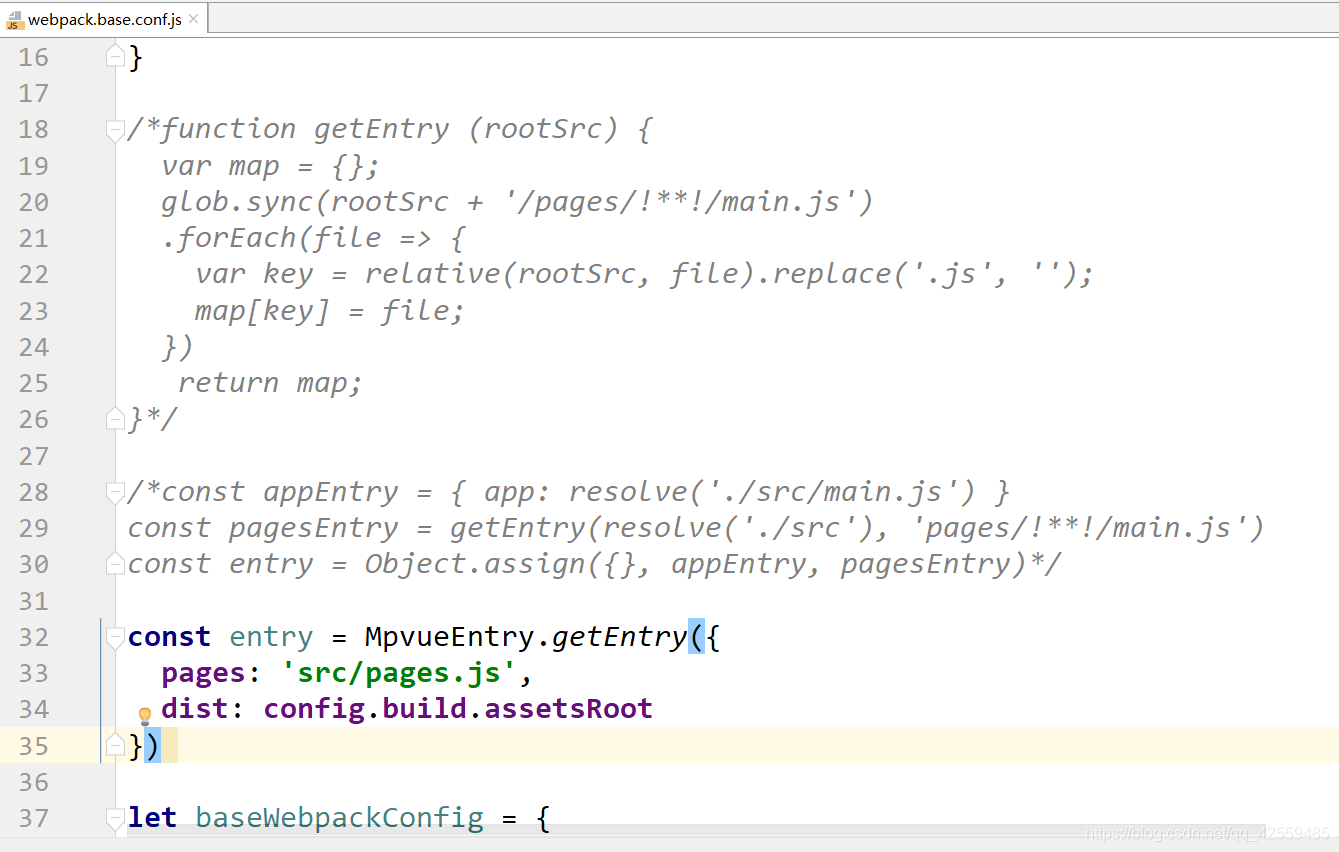Viewport: 1339px width, 852px height.
Task: Click the 'baseWebpackConfig' variable on line 37
Action: (339, 818)
